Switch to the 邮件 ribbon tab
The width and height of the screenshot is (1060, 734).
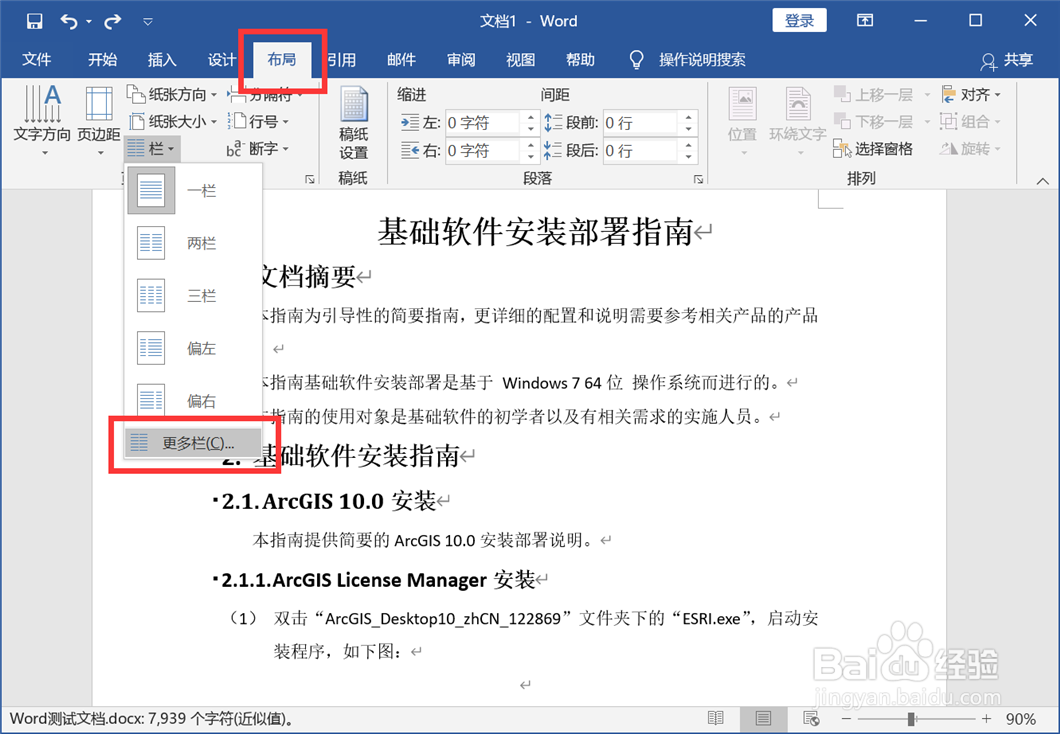coord(401,59)
